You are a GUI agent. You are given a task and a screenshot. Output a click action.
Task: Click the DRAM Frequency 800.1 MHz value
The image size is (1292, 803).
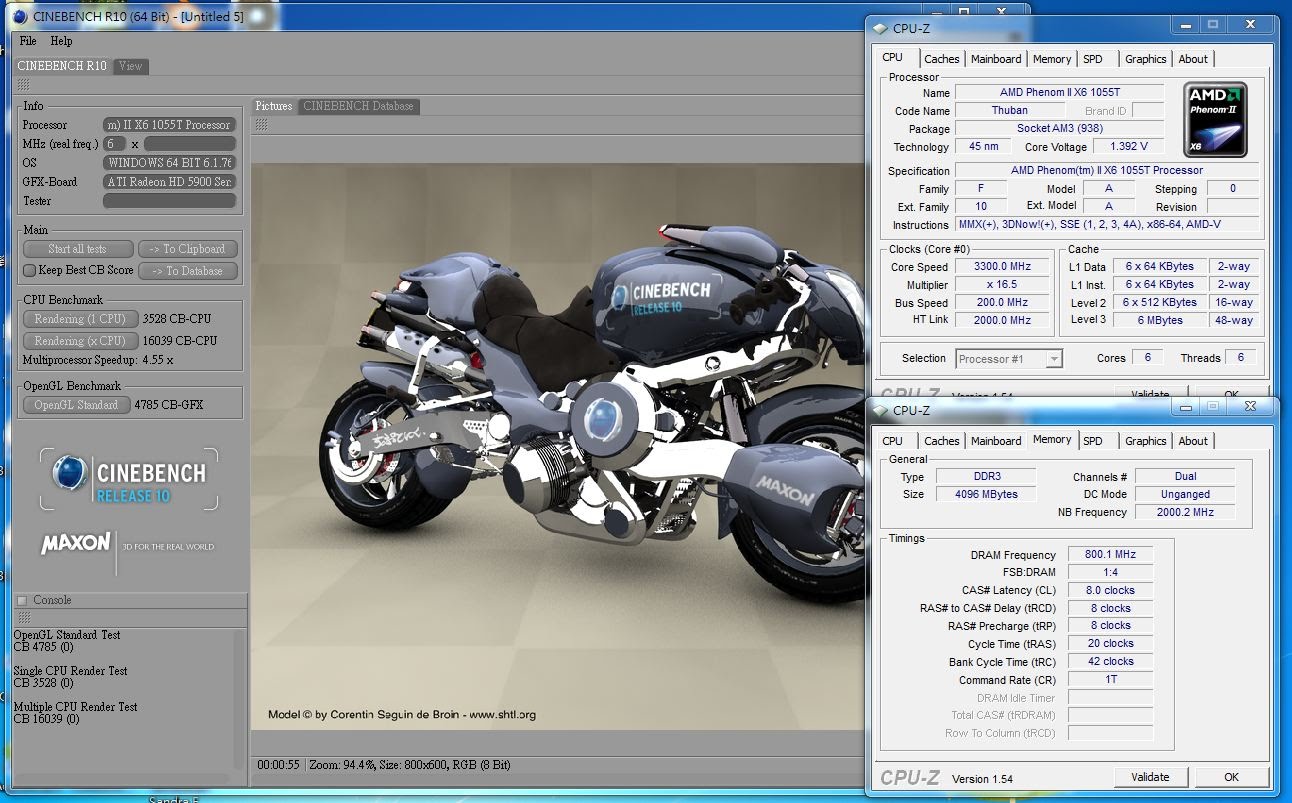point(1110,555)
